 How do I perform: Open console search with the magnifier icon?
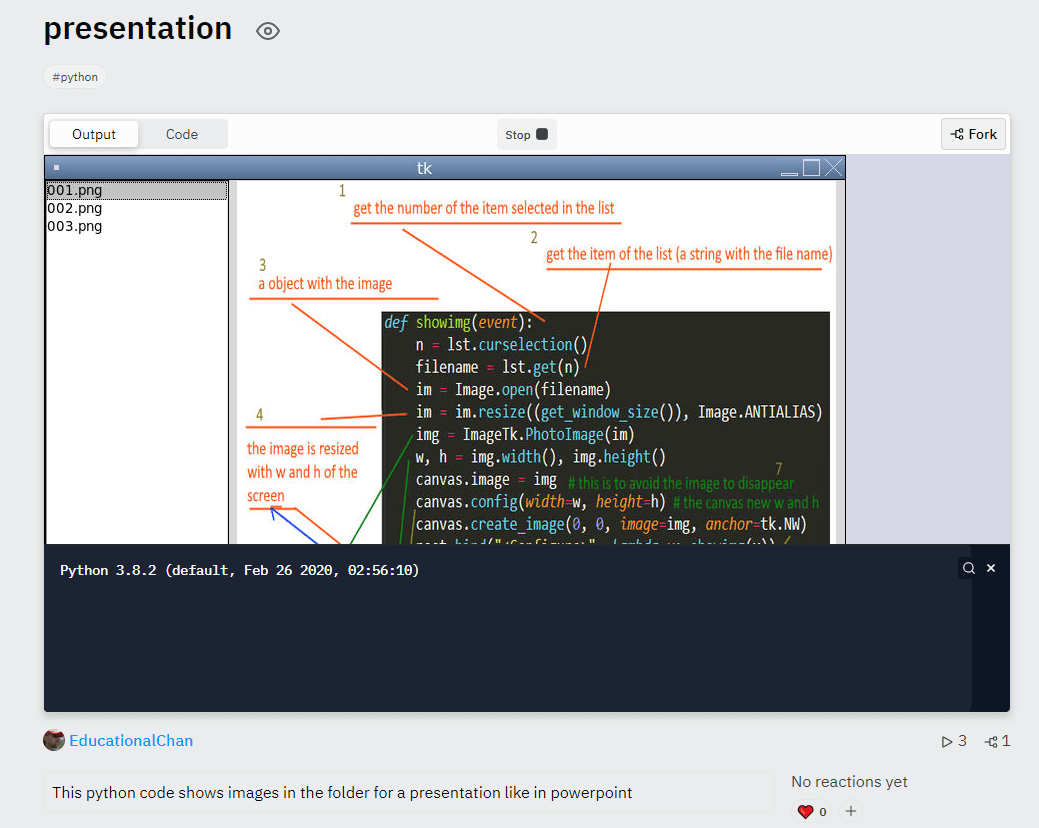click(x=968, y=567)
